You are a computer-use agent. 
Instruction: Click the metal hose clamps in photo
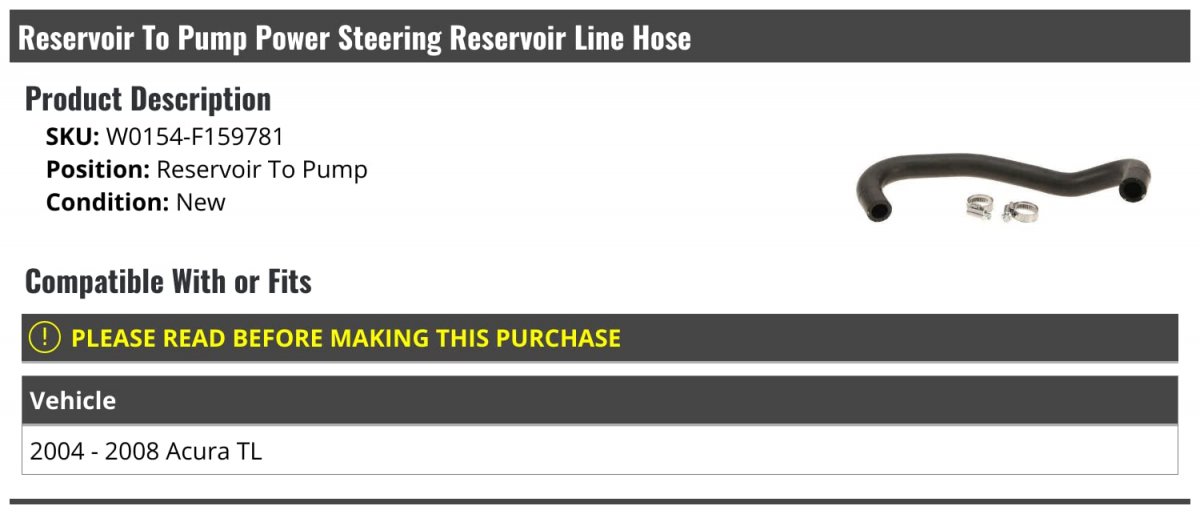coord(1002,208)
